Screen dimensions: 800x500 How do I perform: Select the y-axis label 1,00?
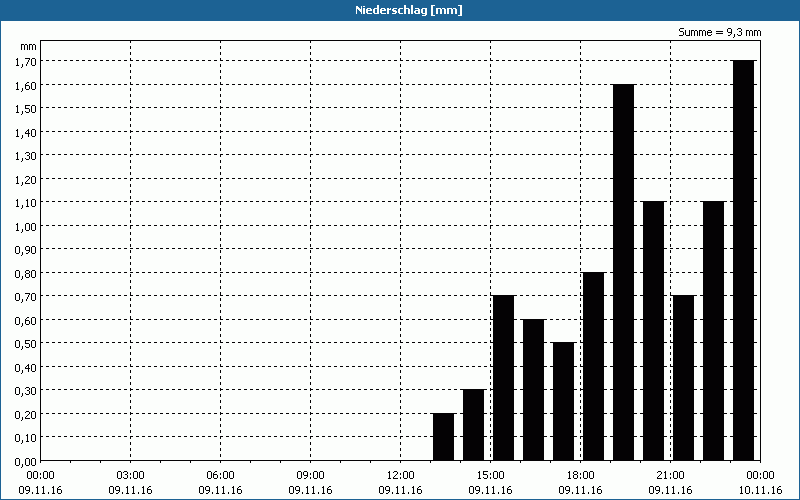pos(26,227)
